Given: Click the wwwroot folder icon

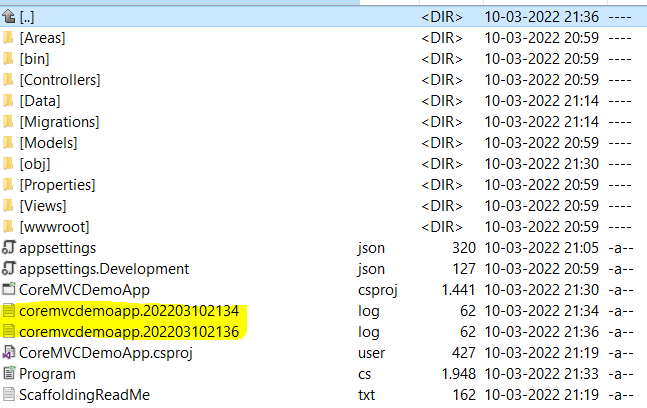Looking at the screenshot, I should tap(8, 227).
